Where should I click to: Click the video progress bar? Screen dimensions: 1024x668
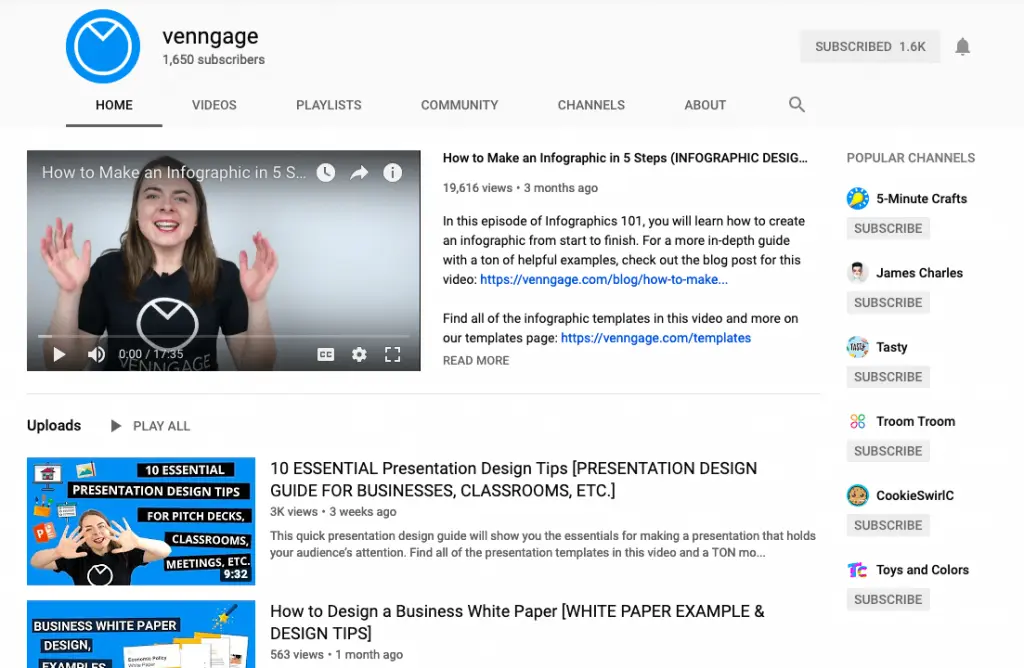coord(223,336)
